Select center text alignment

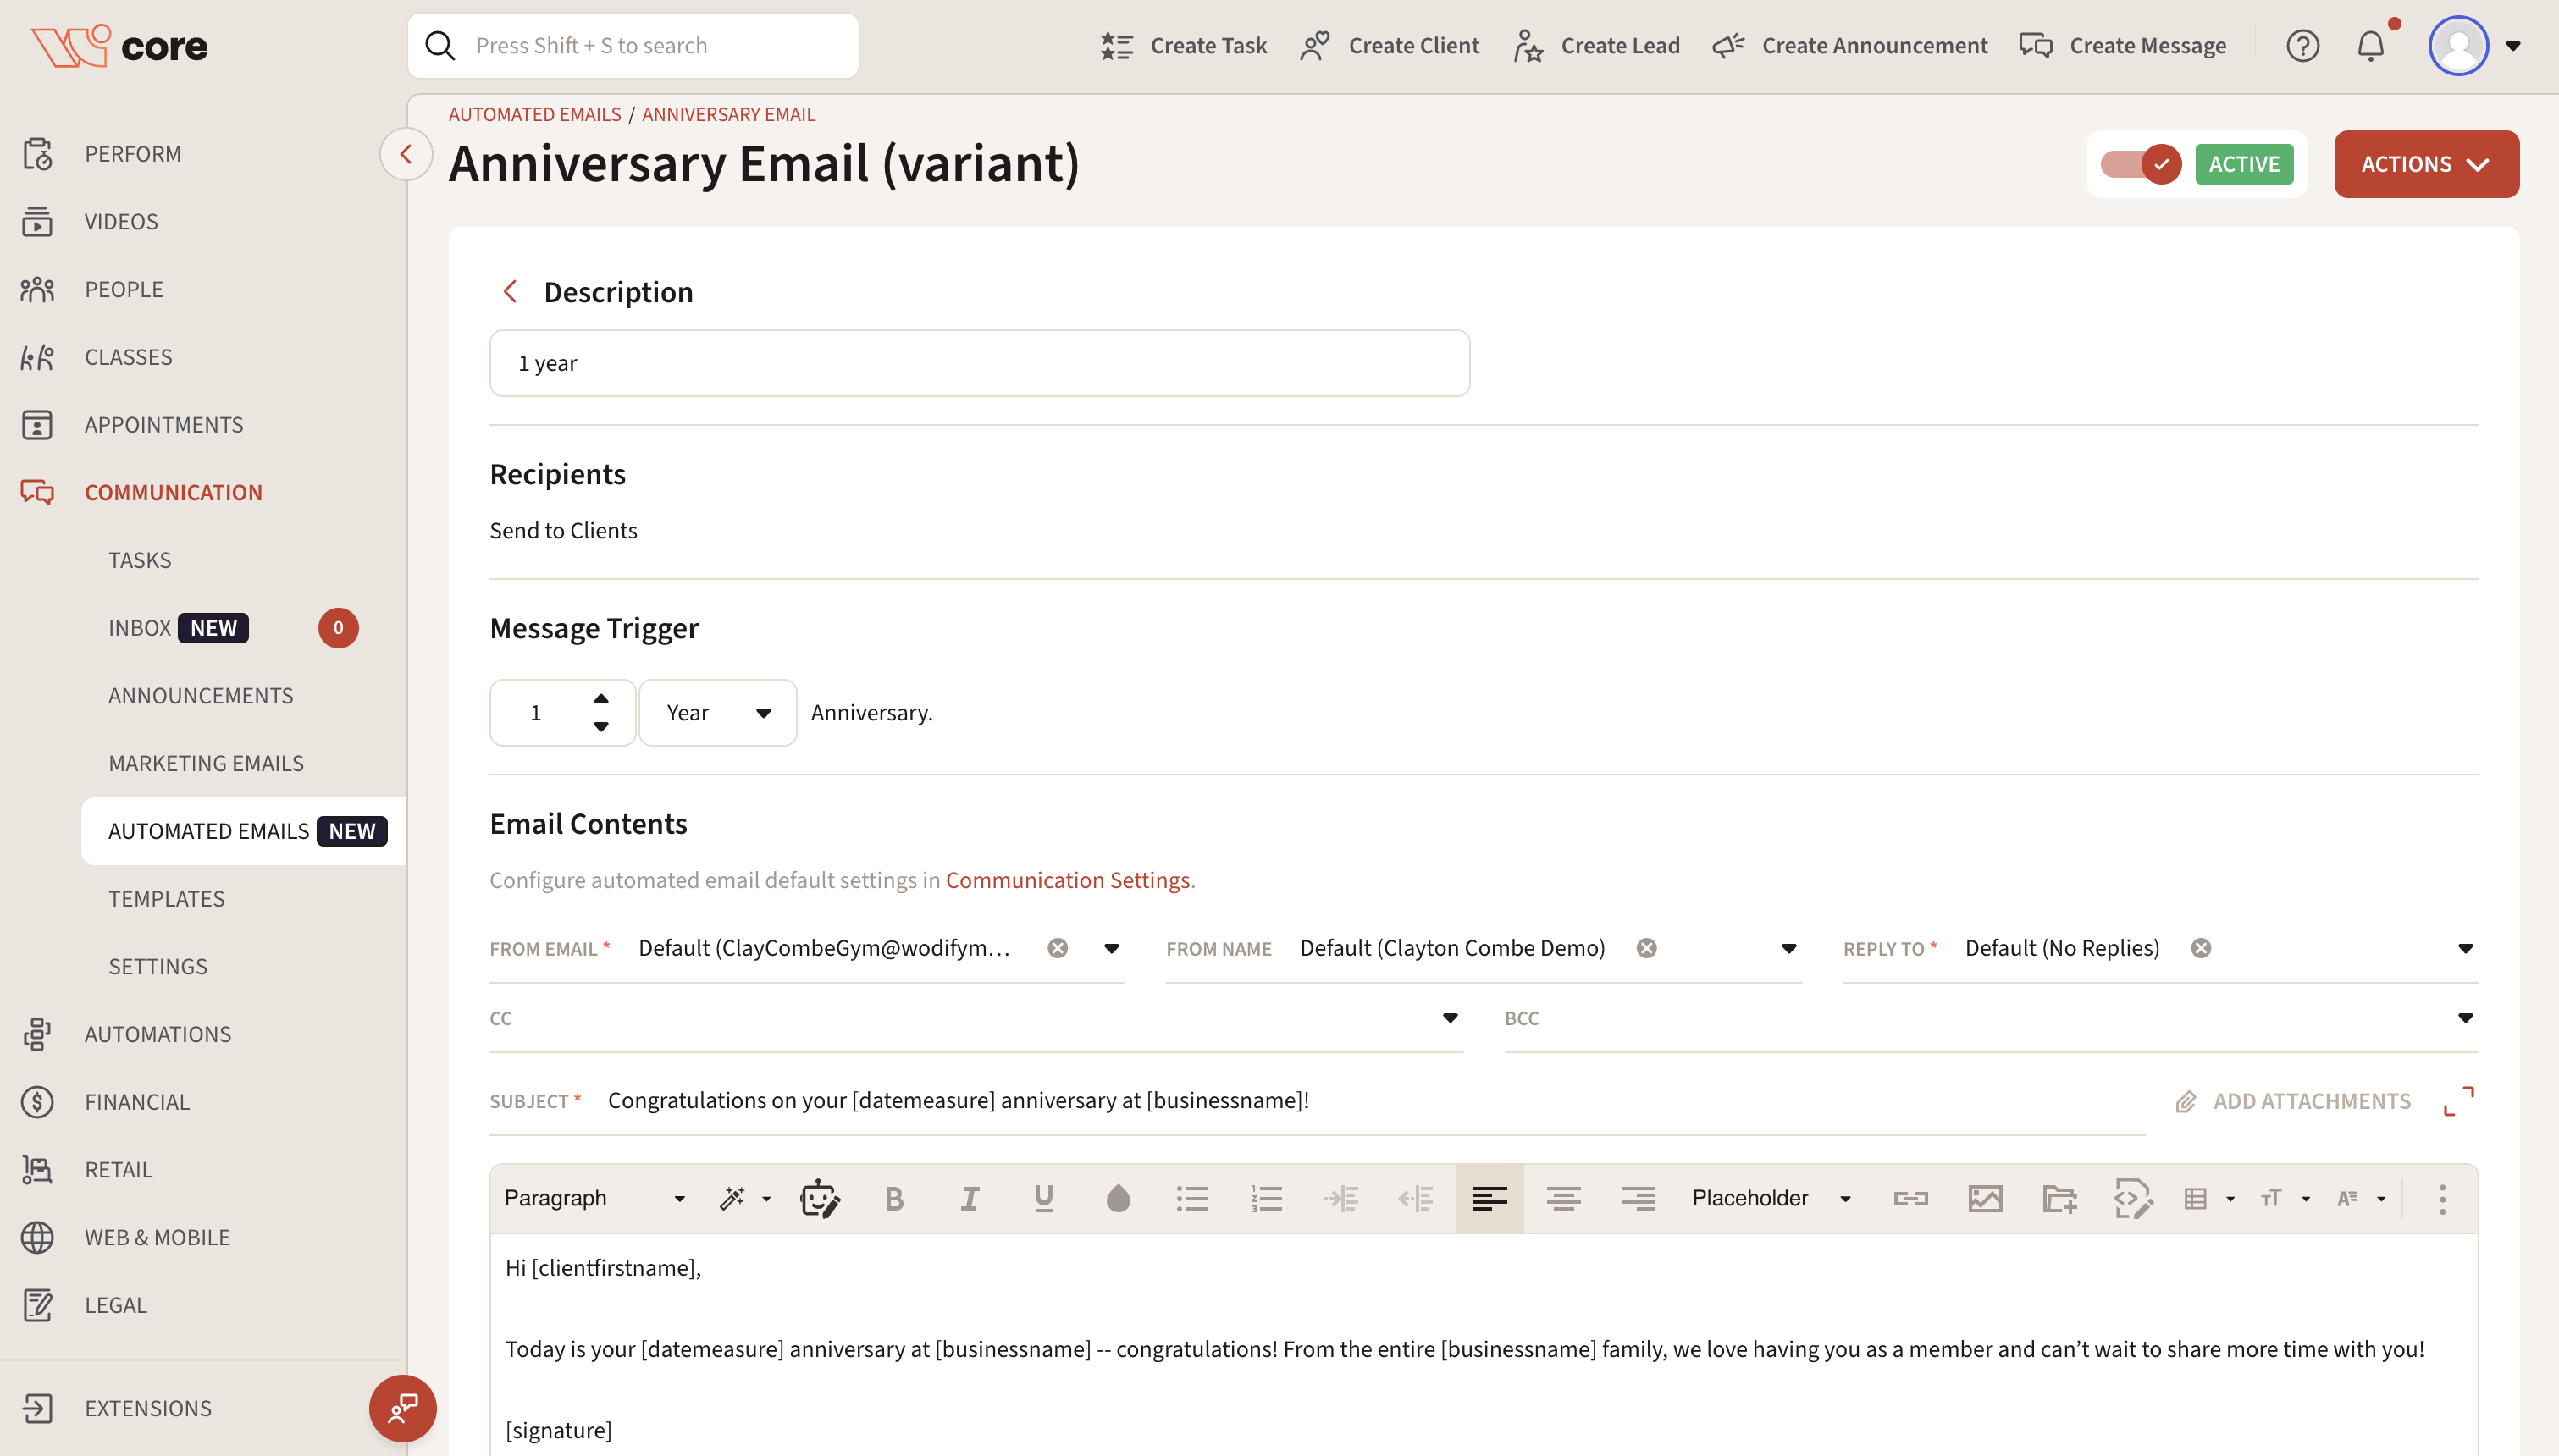(1563, 1198)
